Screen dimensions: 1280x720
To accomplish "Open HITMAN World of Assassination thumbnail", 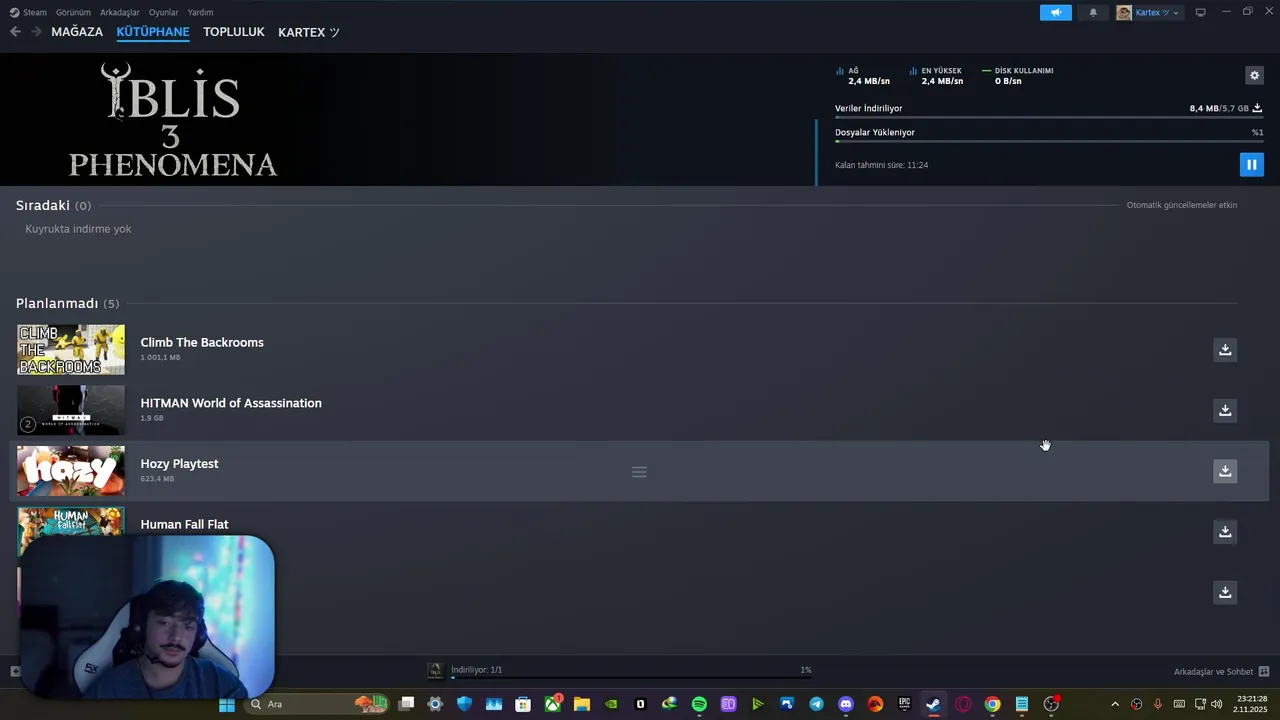I will pos(71,410).
